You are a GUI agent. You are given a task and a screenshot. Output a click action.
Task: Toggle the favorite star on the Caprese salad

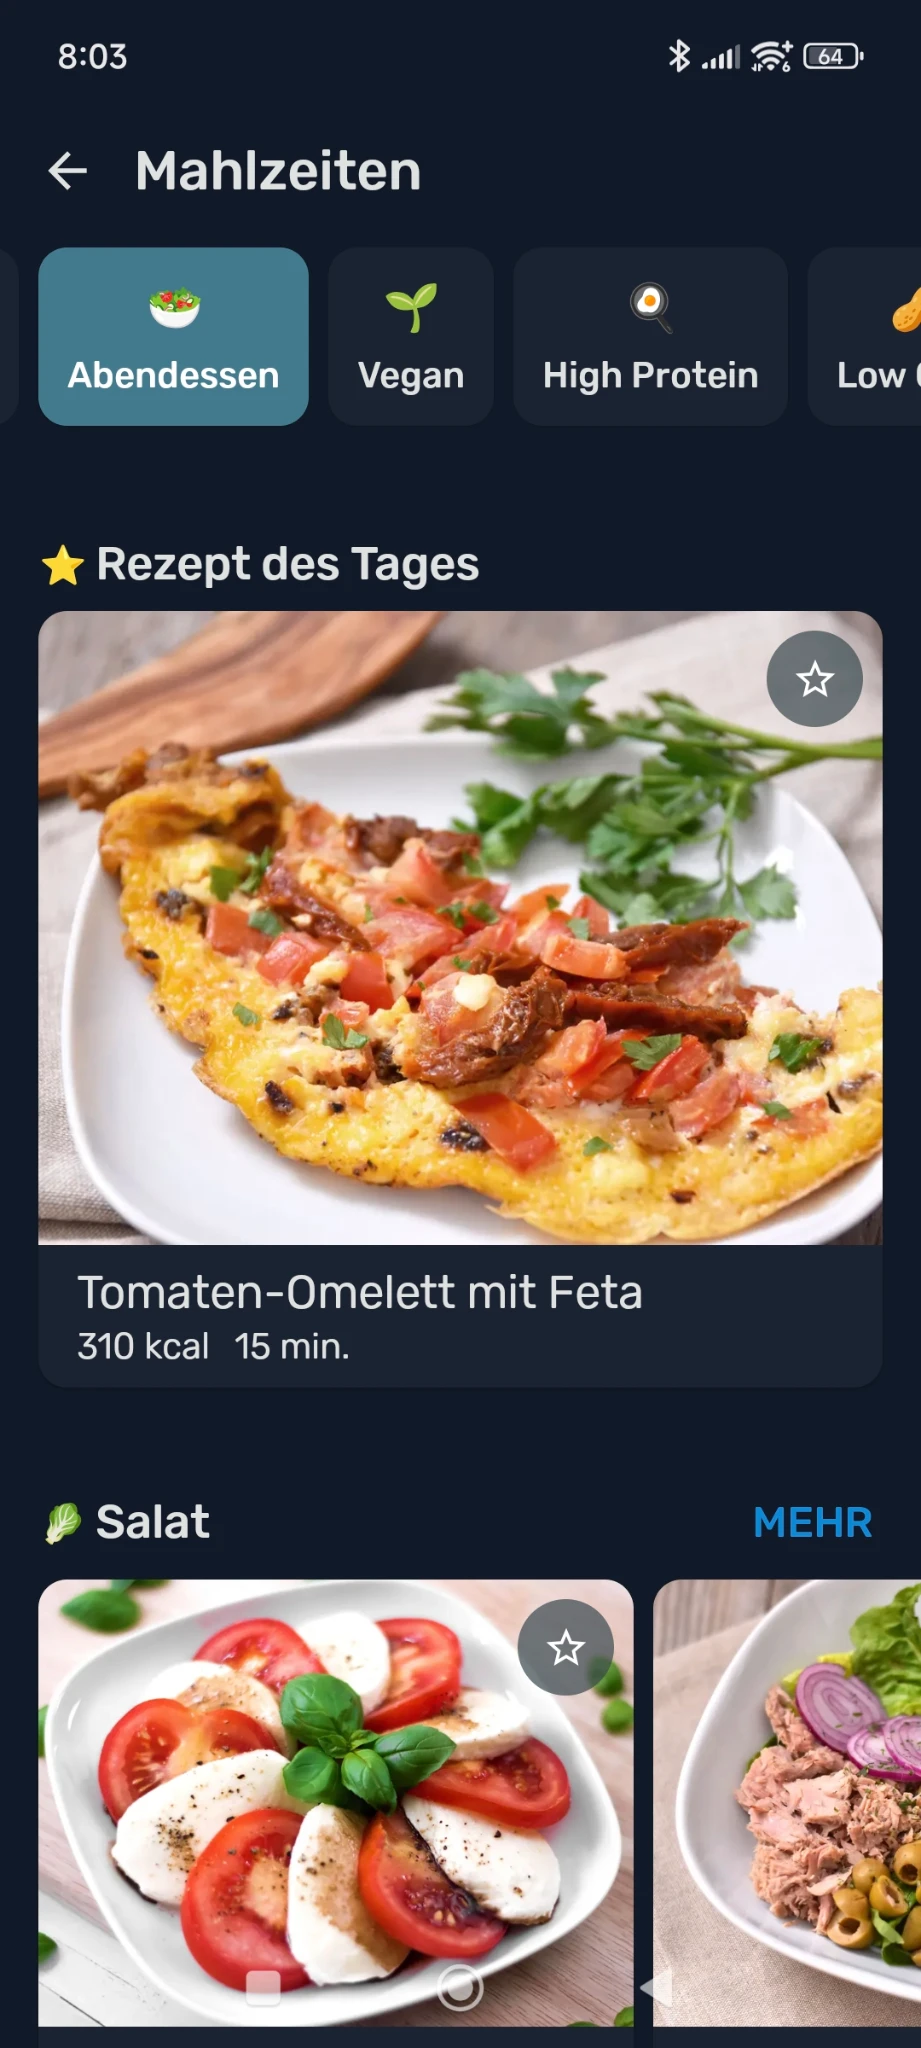565,1647
